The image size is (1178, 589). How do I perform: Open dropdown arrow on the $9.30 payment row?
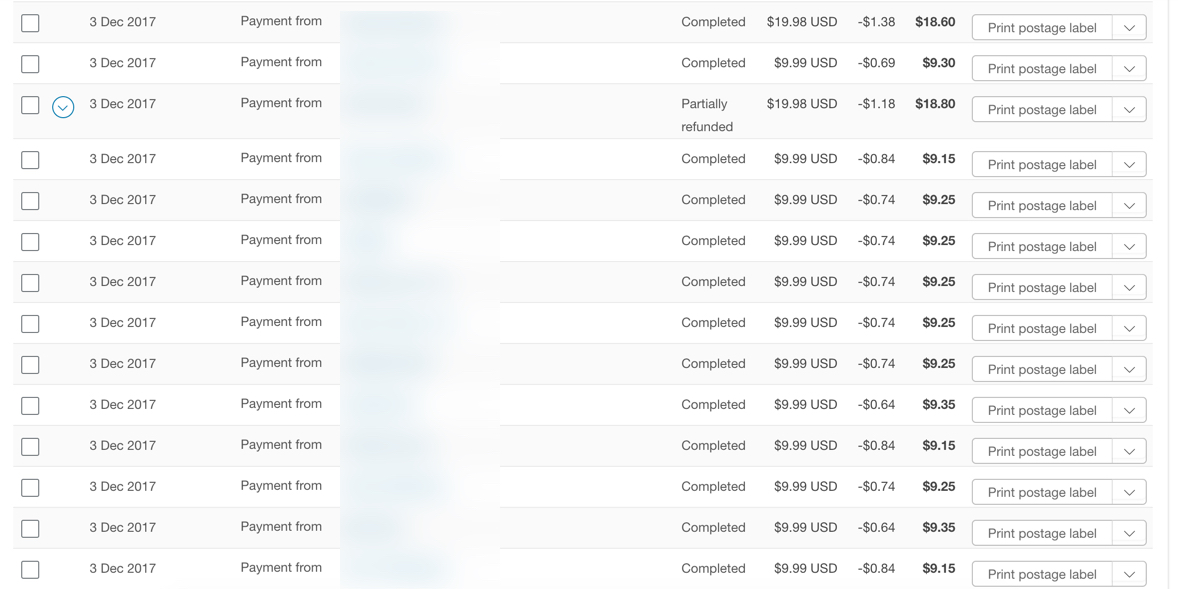1129,68
